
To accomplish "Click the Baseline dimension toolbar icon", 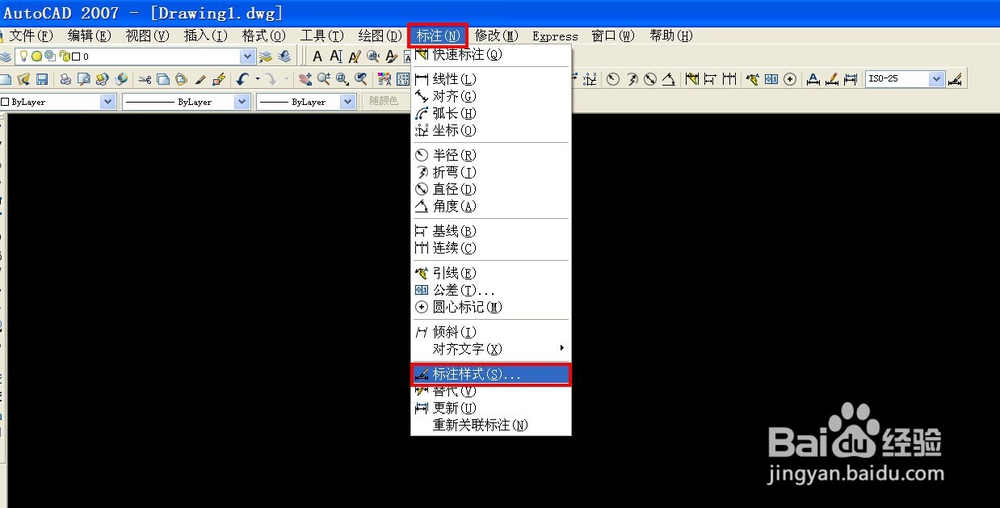I will [710, 79].
